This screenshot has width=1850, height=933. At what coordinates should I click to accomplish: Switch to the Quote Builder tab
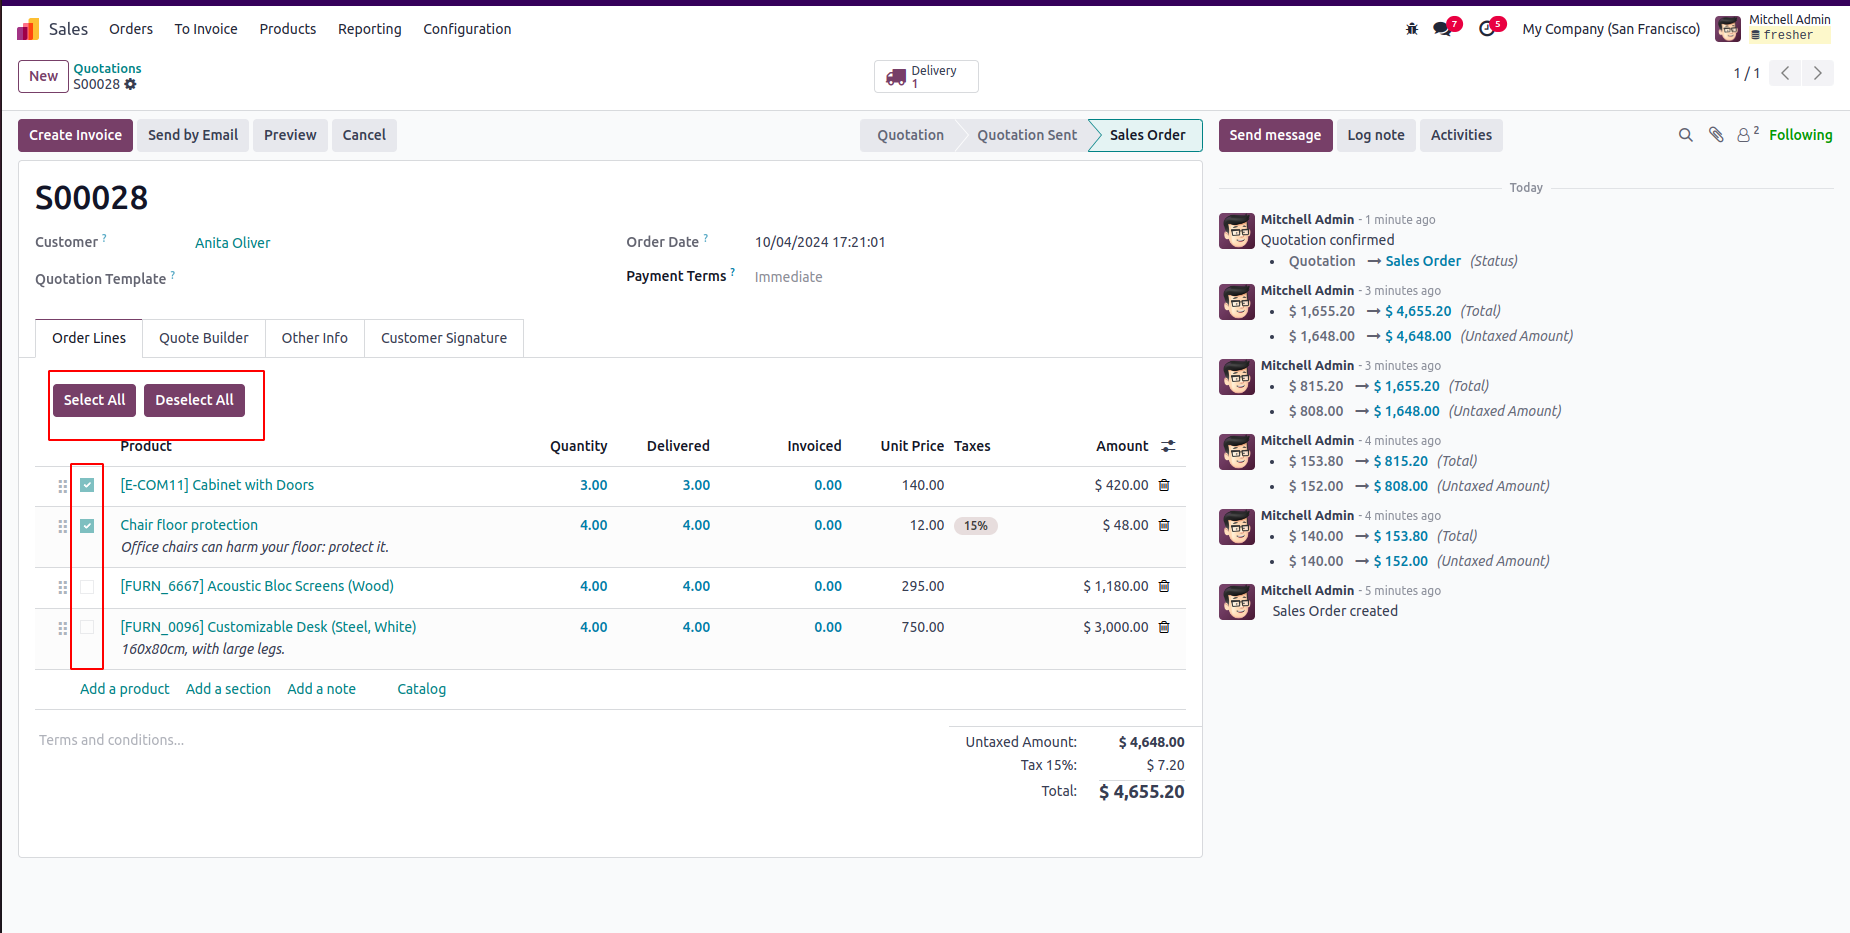coord(204,338)
